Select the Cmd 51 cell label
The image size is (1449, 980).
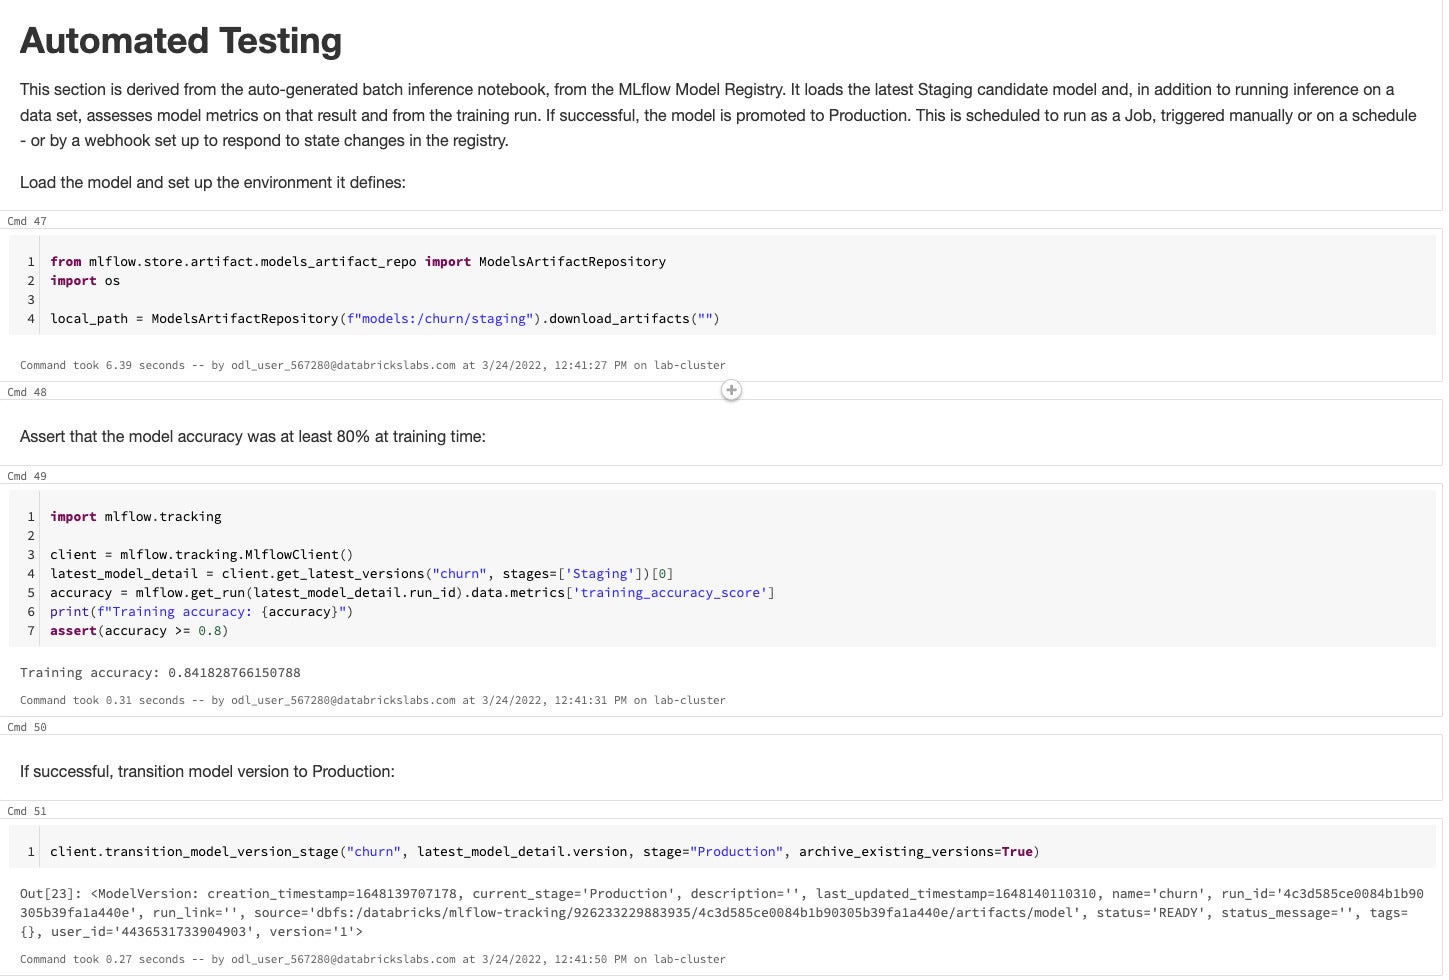tap(27, 811)
